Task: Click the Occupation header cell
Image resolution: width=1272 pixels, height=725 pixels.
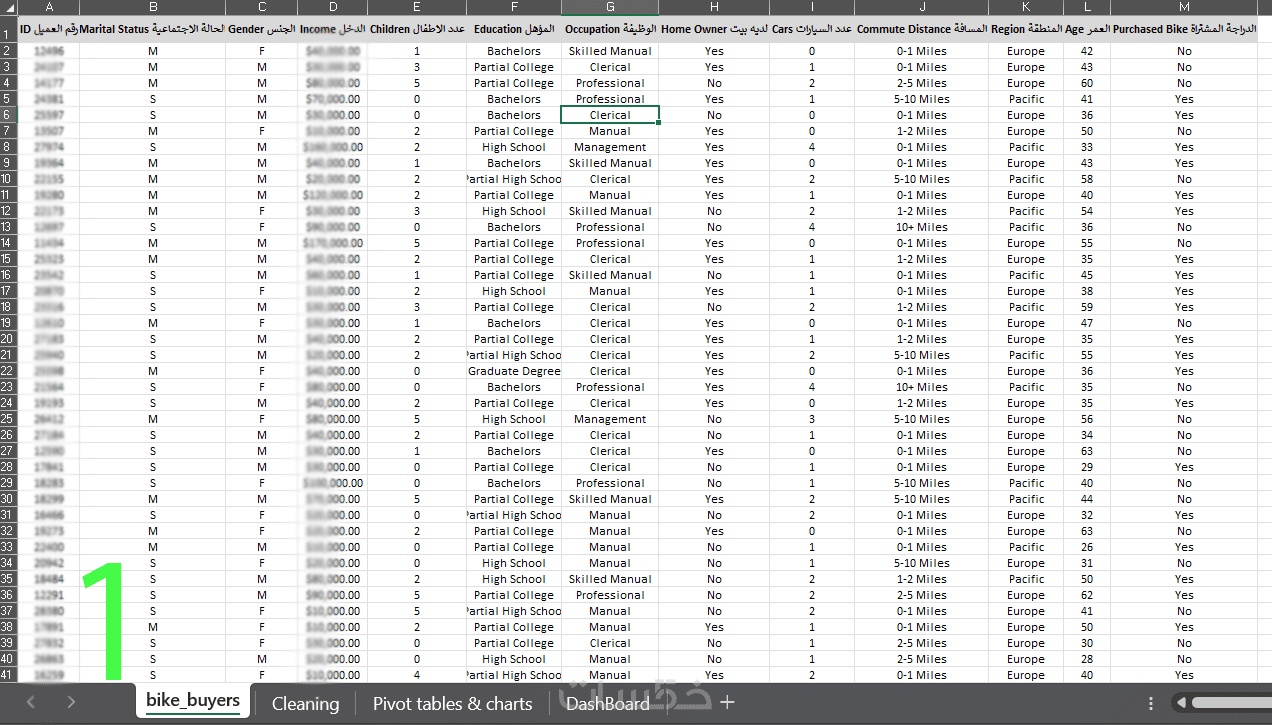Action: coord(610,29)
